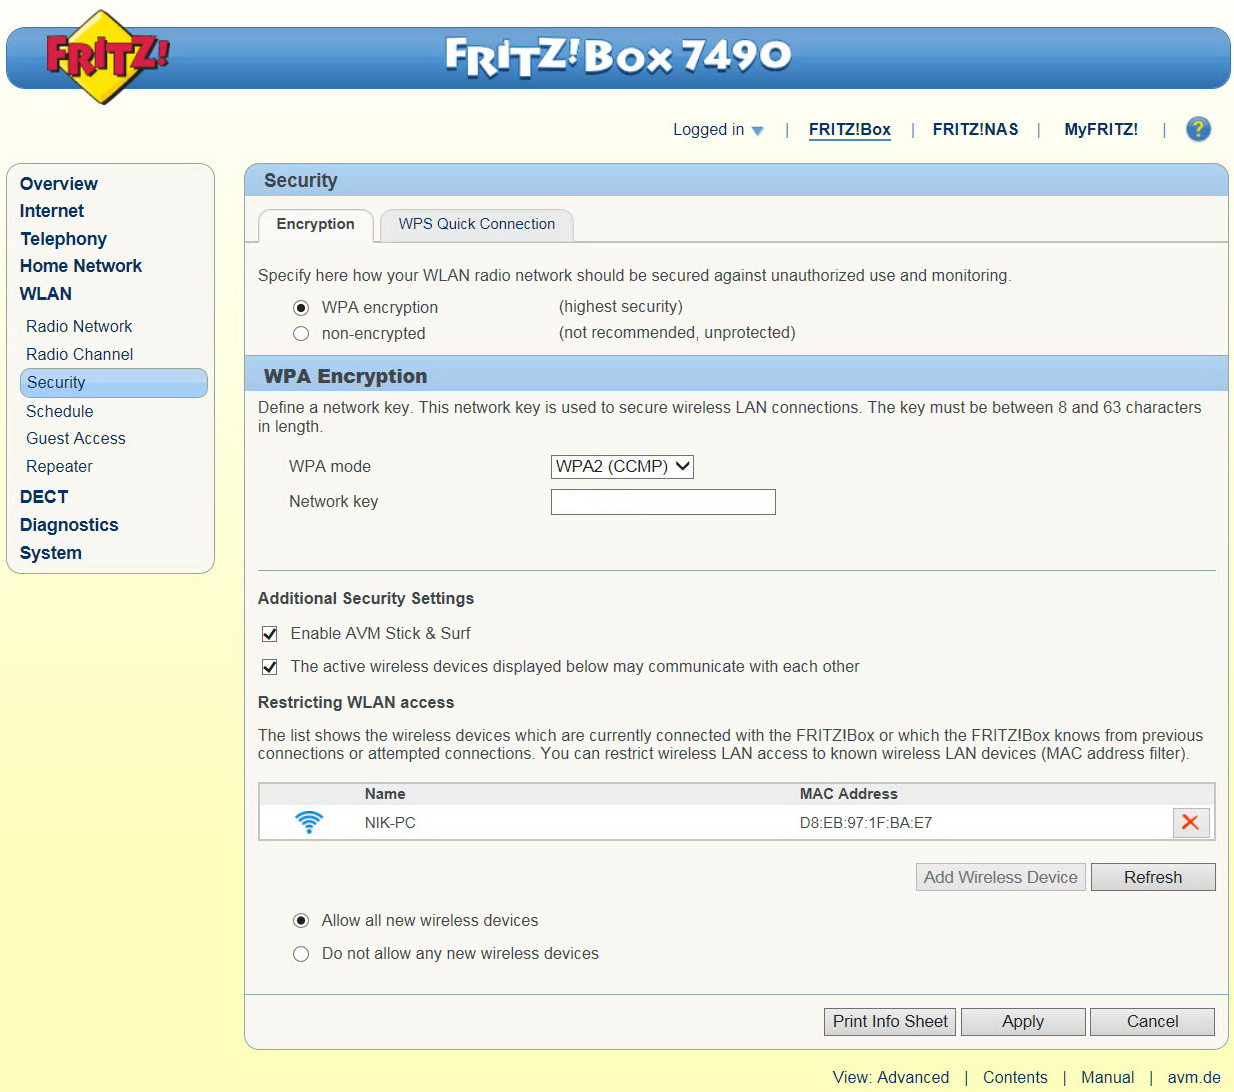Go to Repeater submenu
1234x1092 pixels.
point(59,467)
